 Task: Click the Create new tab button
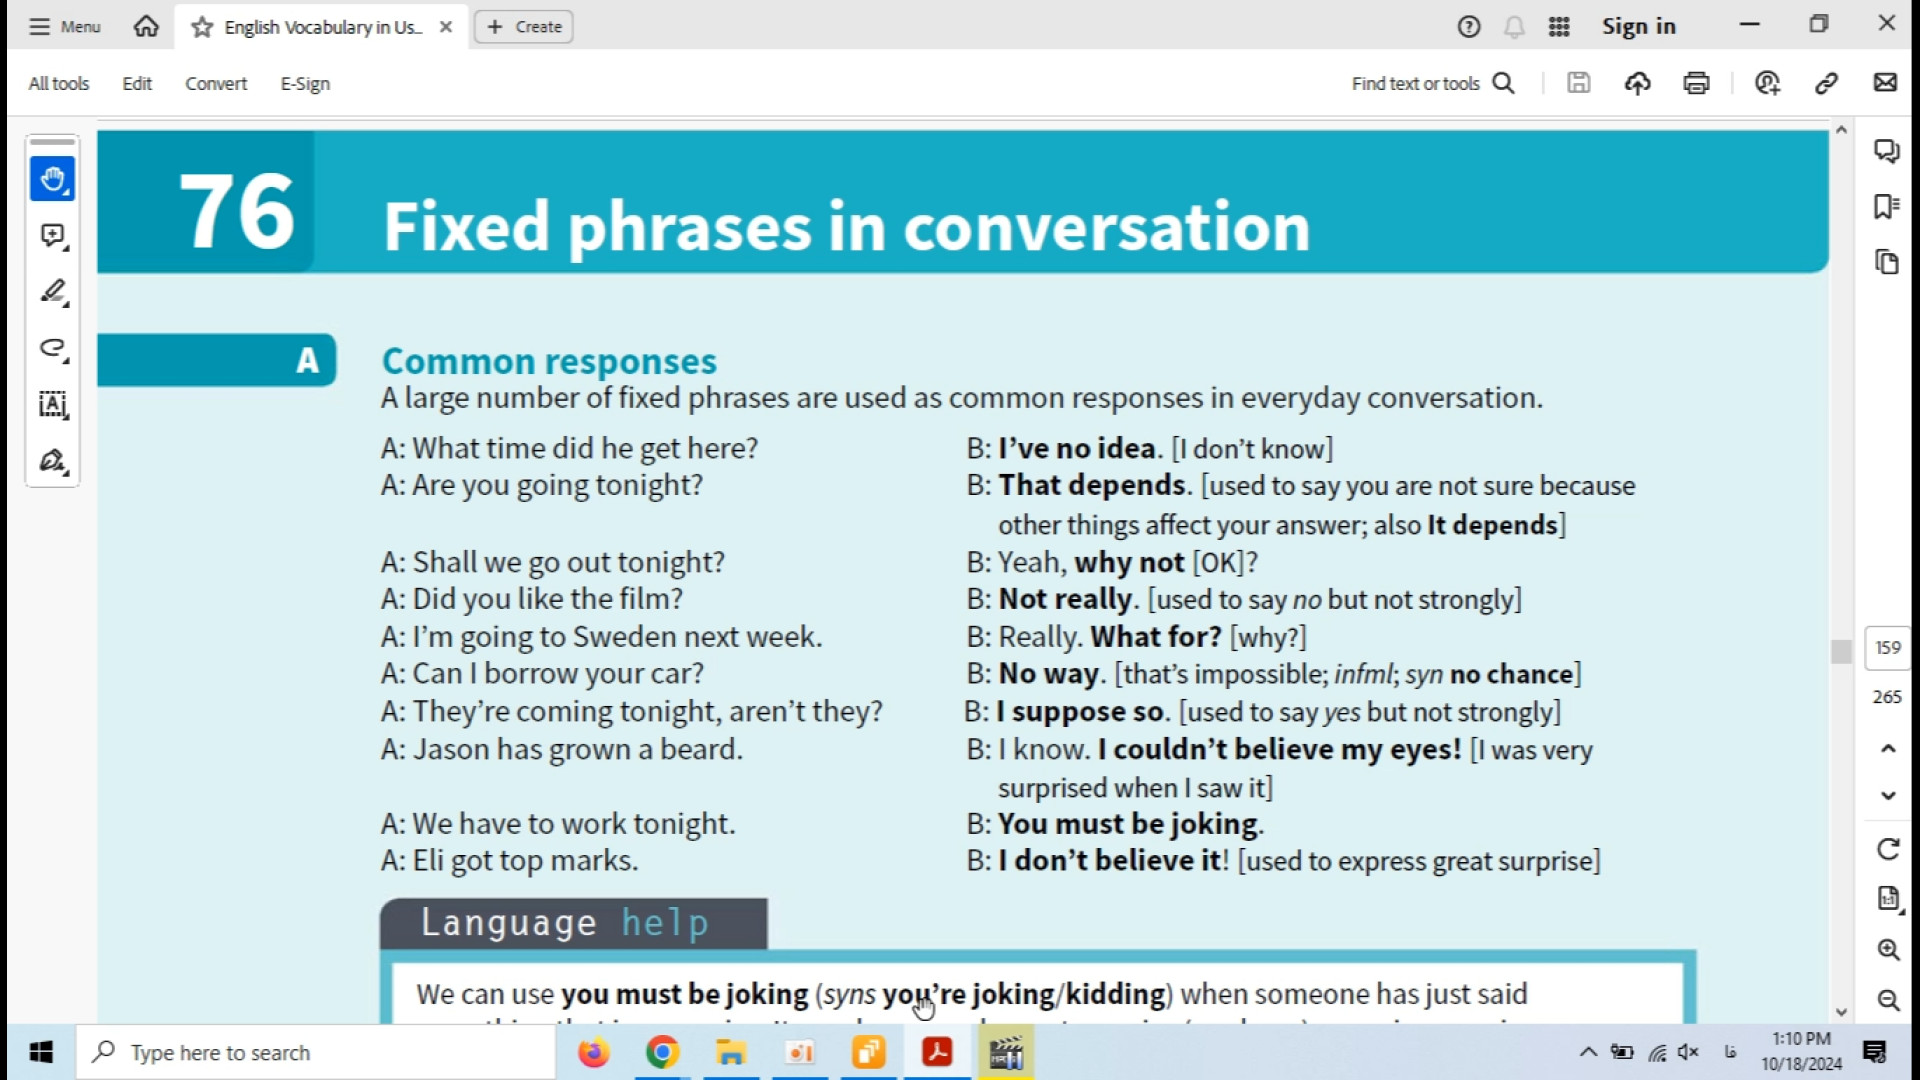click(x=524, y=27)
